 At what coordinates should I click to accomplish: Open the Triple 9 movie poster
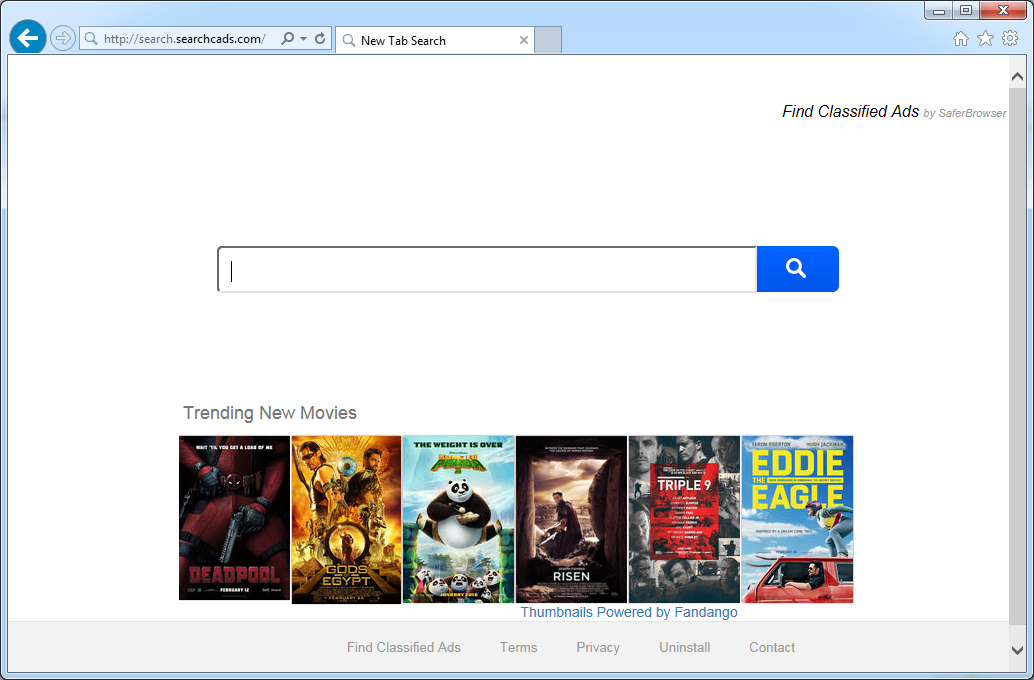(684, 519)
